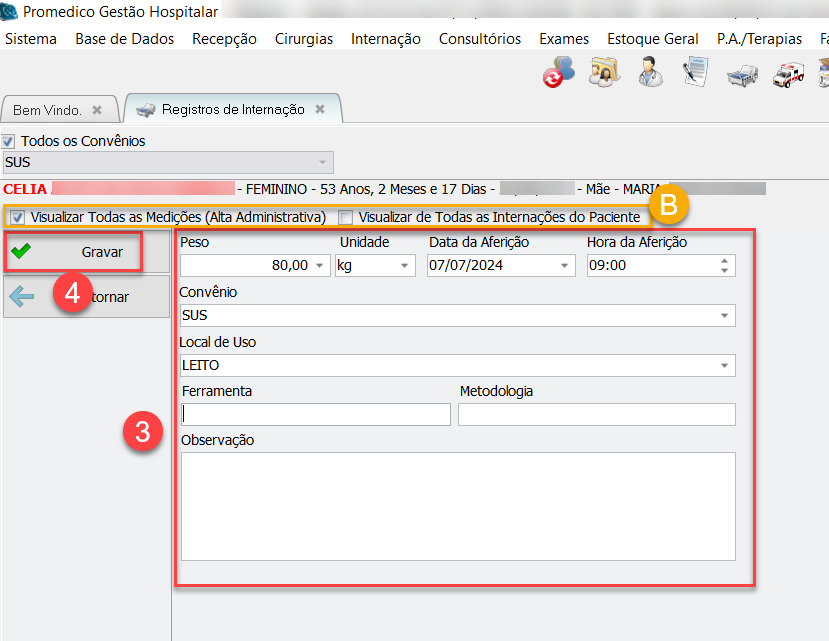Open the Estoque Geral menu

point(652,39)
